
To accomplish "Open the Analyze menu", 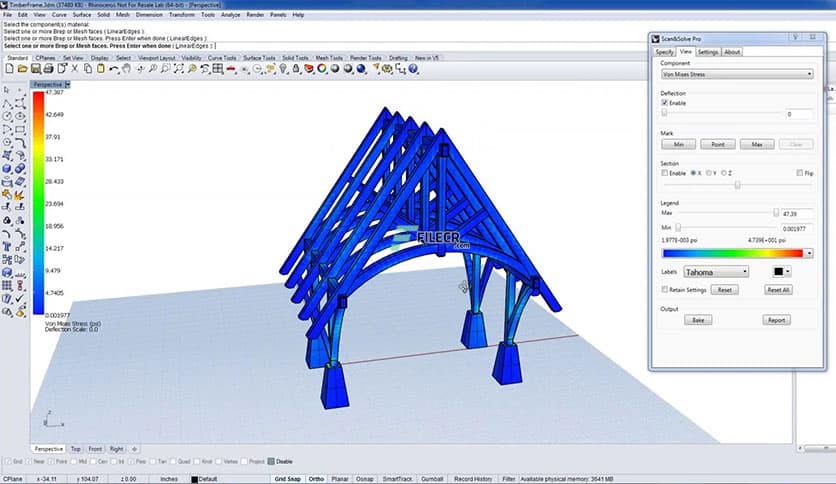I will click(x=230, y=15).
